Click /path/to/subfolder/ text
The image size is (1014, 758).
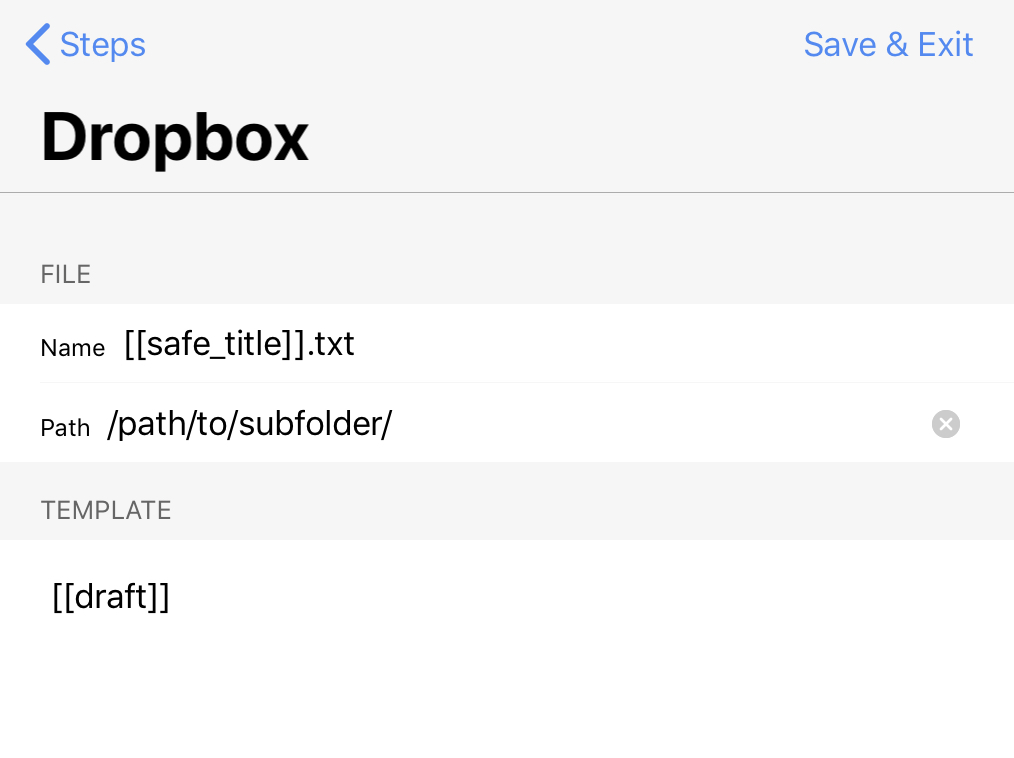(x=249, y=423)
